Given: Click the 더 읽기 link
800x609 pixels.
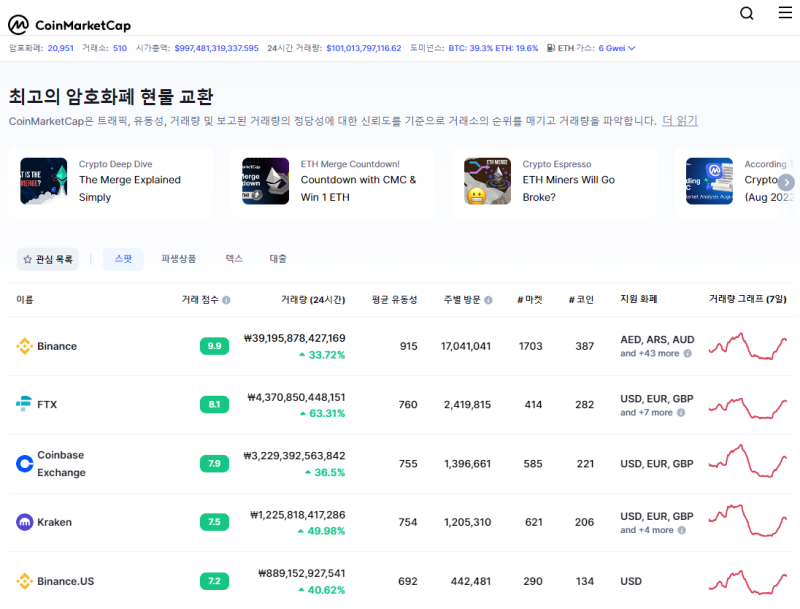Looking at the screenshot, I should tap(680, 121).
